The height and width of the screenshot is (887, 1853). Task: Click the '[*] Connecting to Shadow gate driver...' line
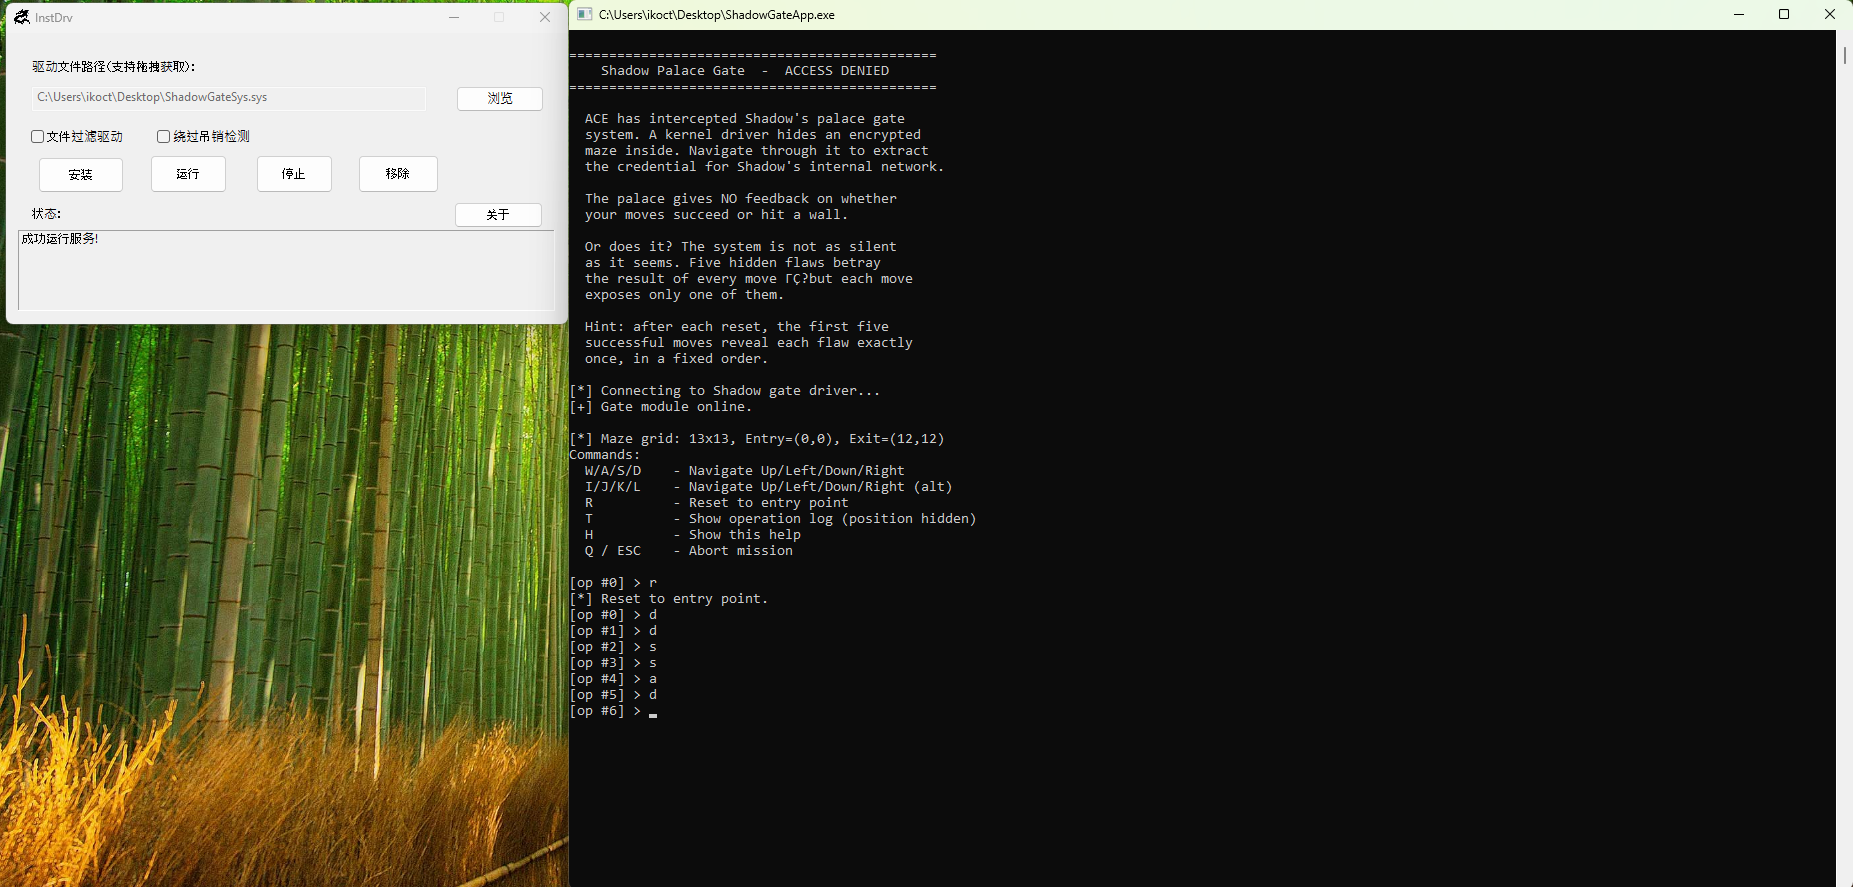click(x=725, y=391)
